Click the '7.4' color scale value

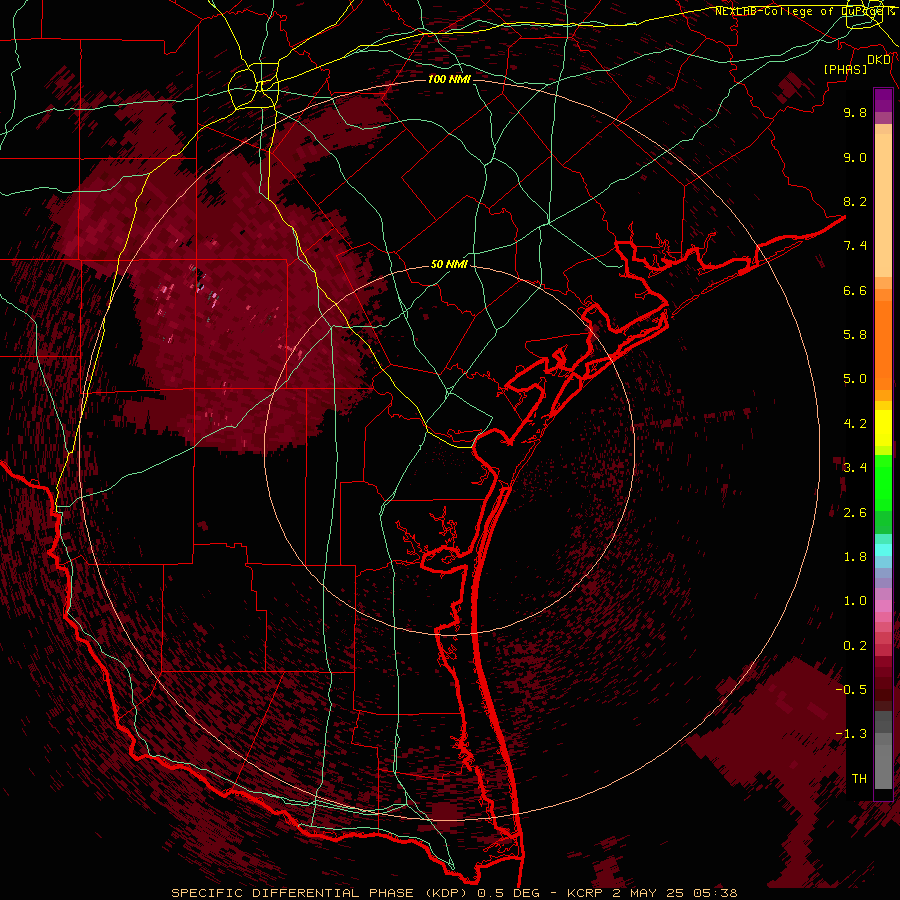(855, 246)
